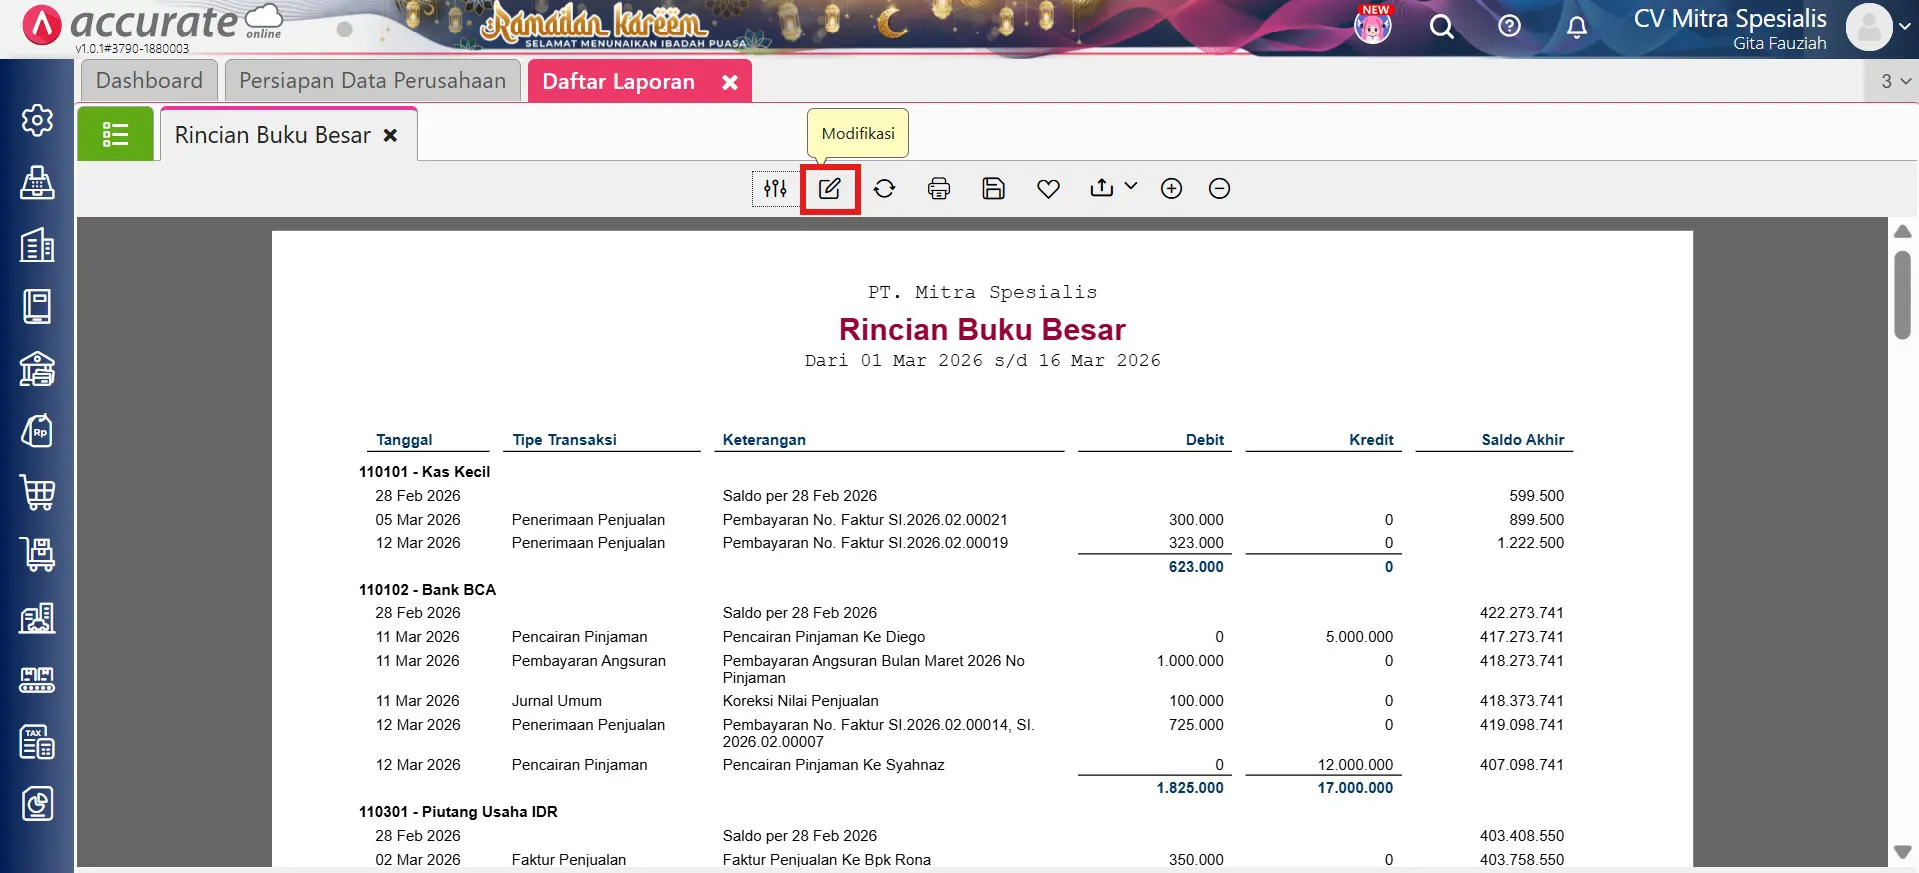Open the notifications bell
Image resolution: width=1919 pixels, height=873 pixels.
click(x=1577, y=26)
